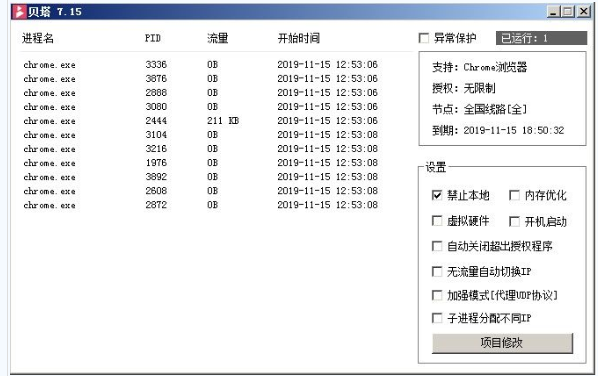Check 自动关闭超出授权程序 option
Viewport: 598px width, 376px height.
(437, 246)
